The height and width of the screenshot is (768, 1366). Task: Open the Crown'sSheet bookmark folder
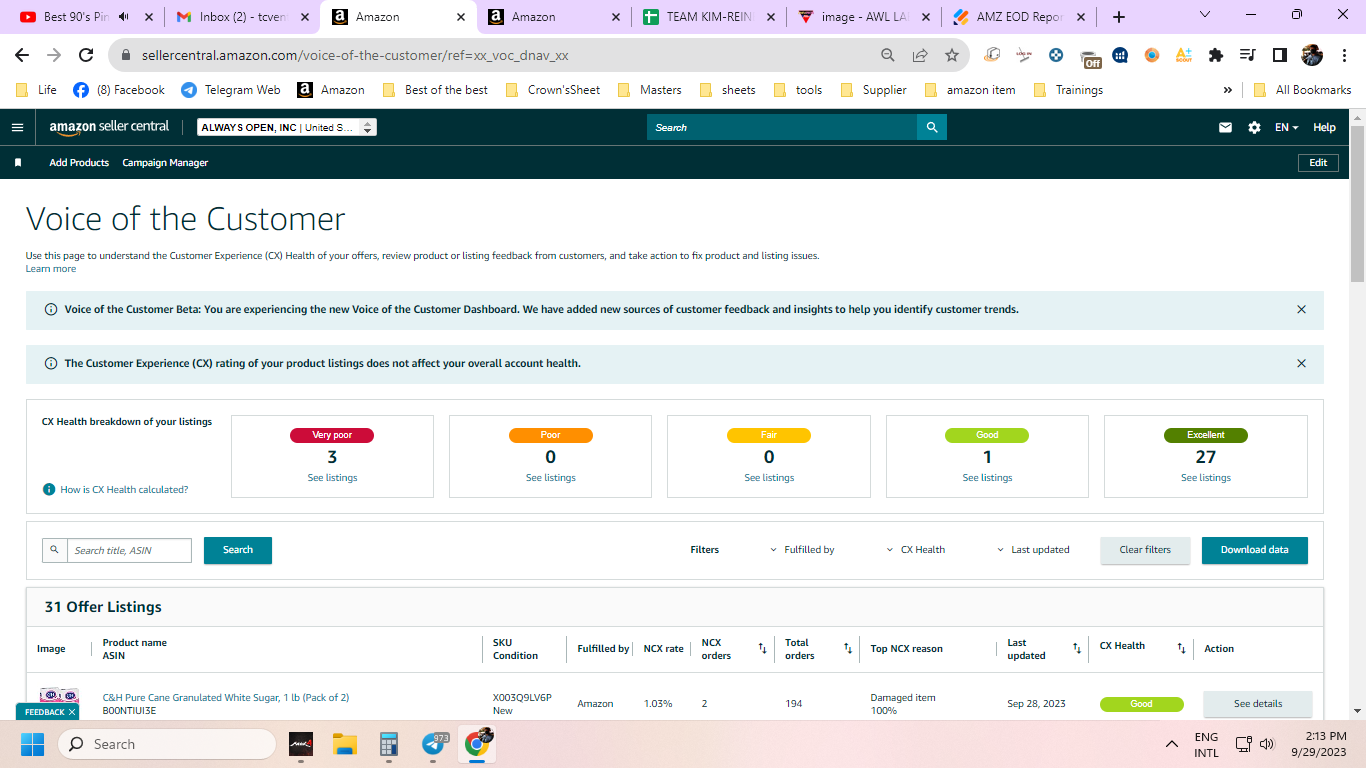(x=553, y=90)
